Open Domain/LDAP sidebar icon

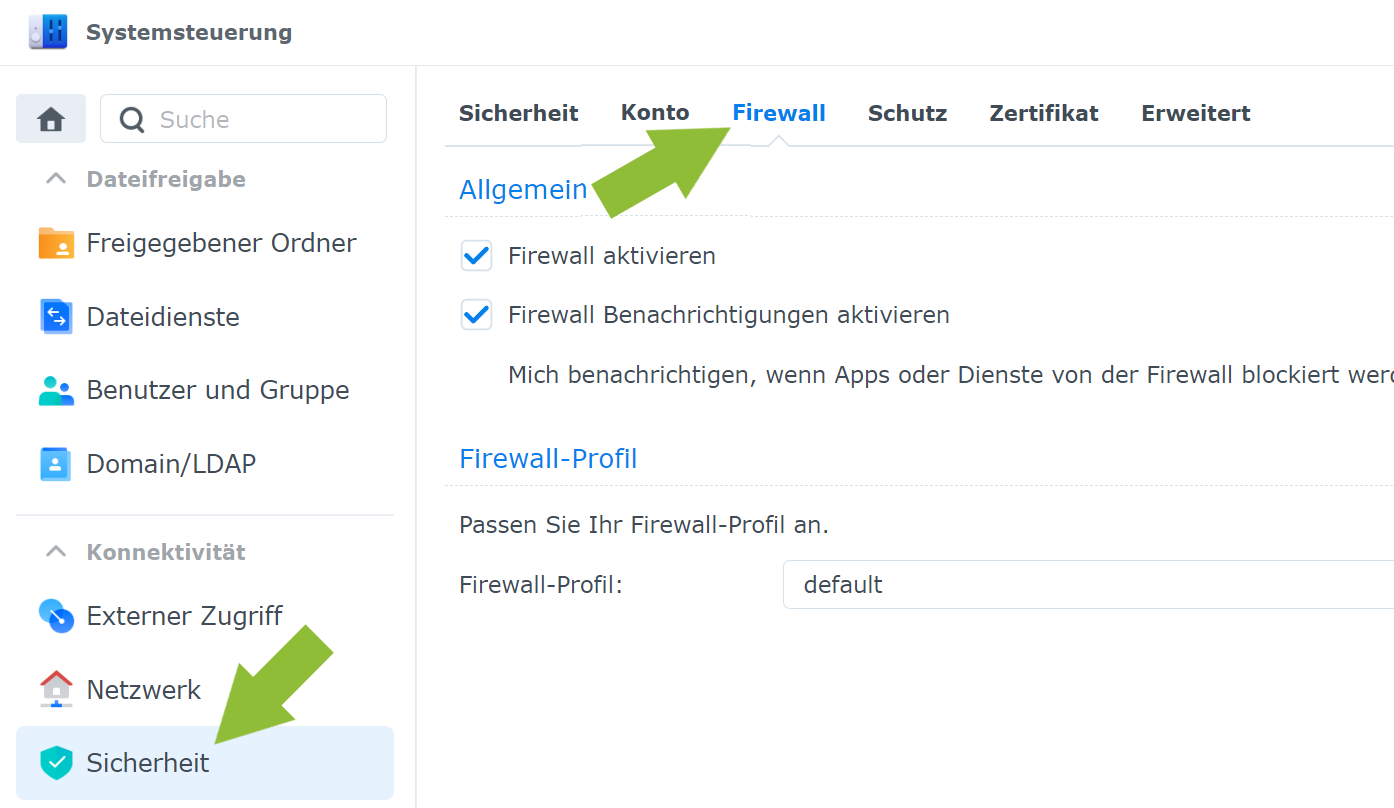(x=55, y=464)
